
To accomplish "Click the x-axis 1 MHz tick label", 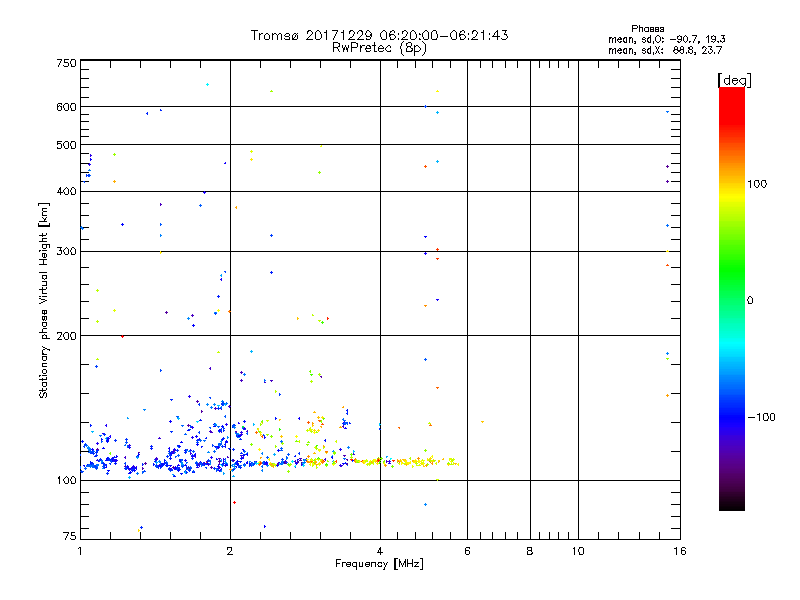I will pos(80,551).
